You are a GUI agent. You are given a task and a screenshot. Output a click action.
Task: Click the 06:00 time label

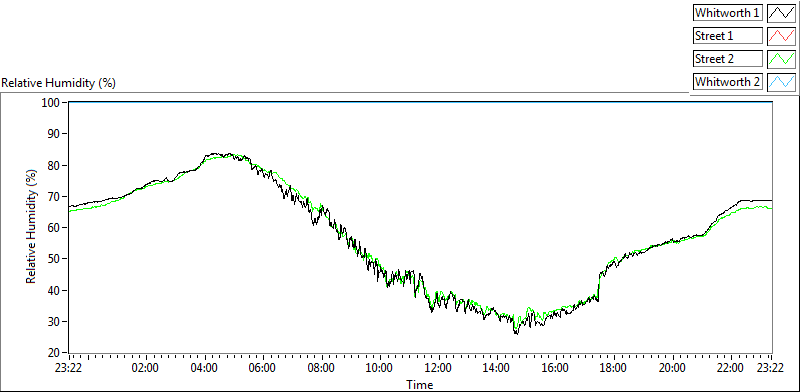click(x=263, y=368)
